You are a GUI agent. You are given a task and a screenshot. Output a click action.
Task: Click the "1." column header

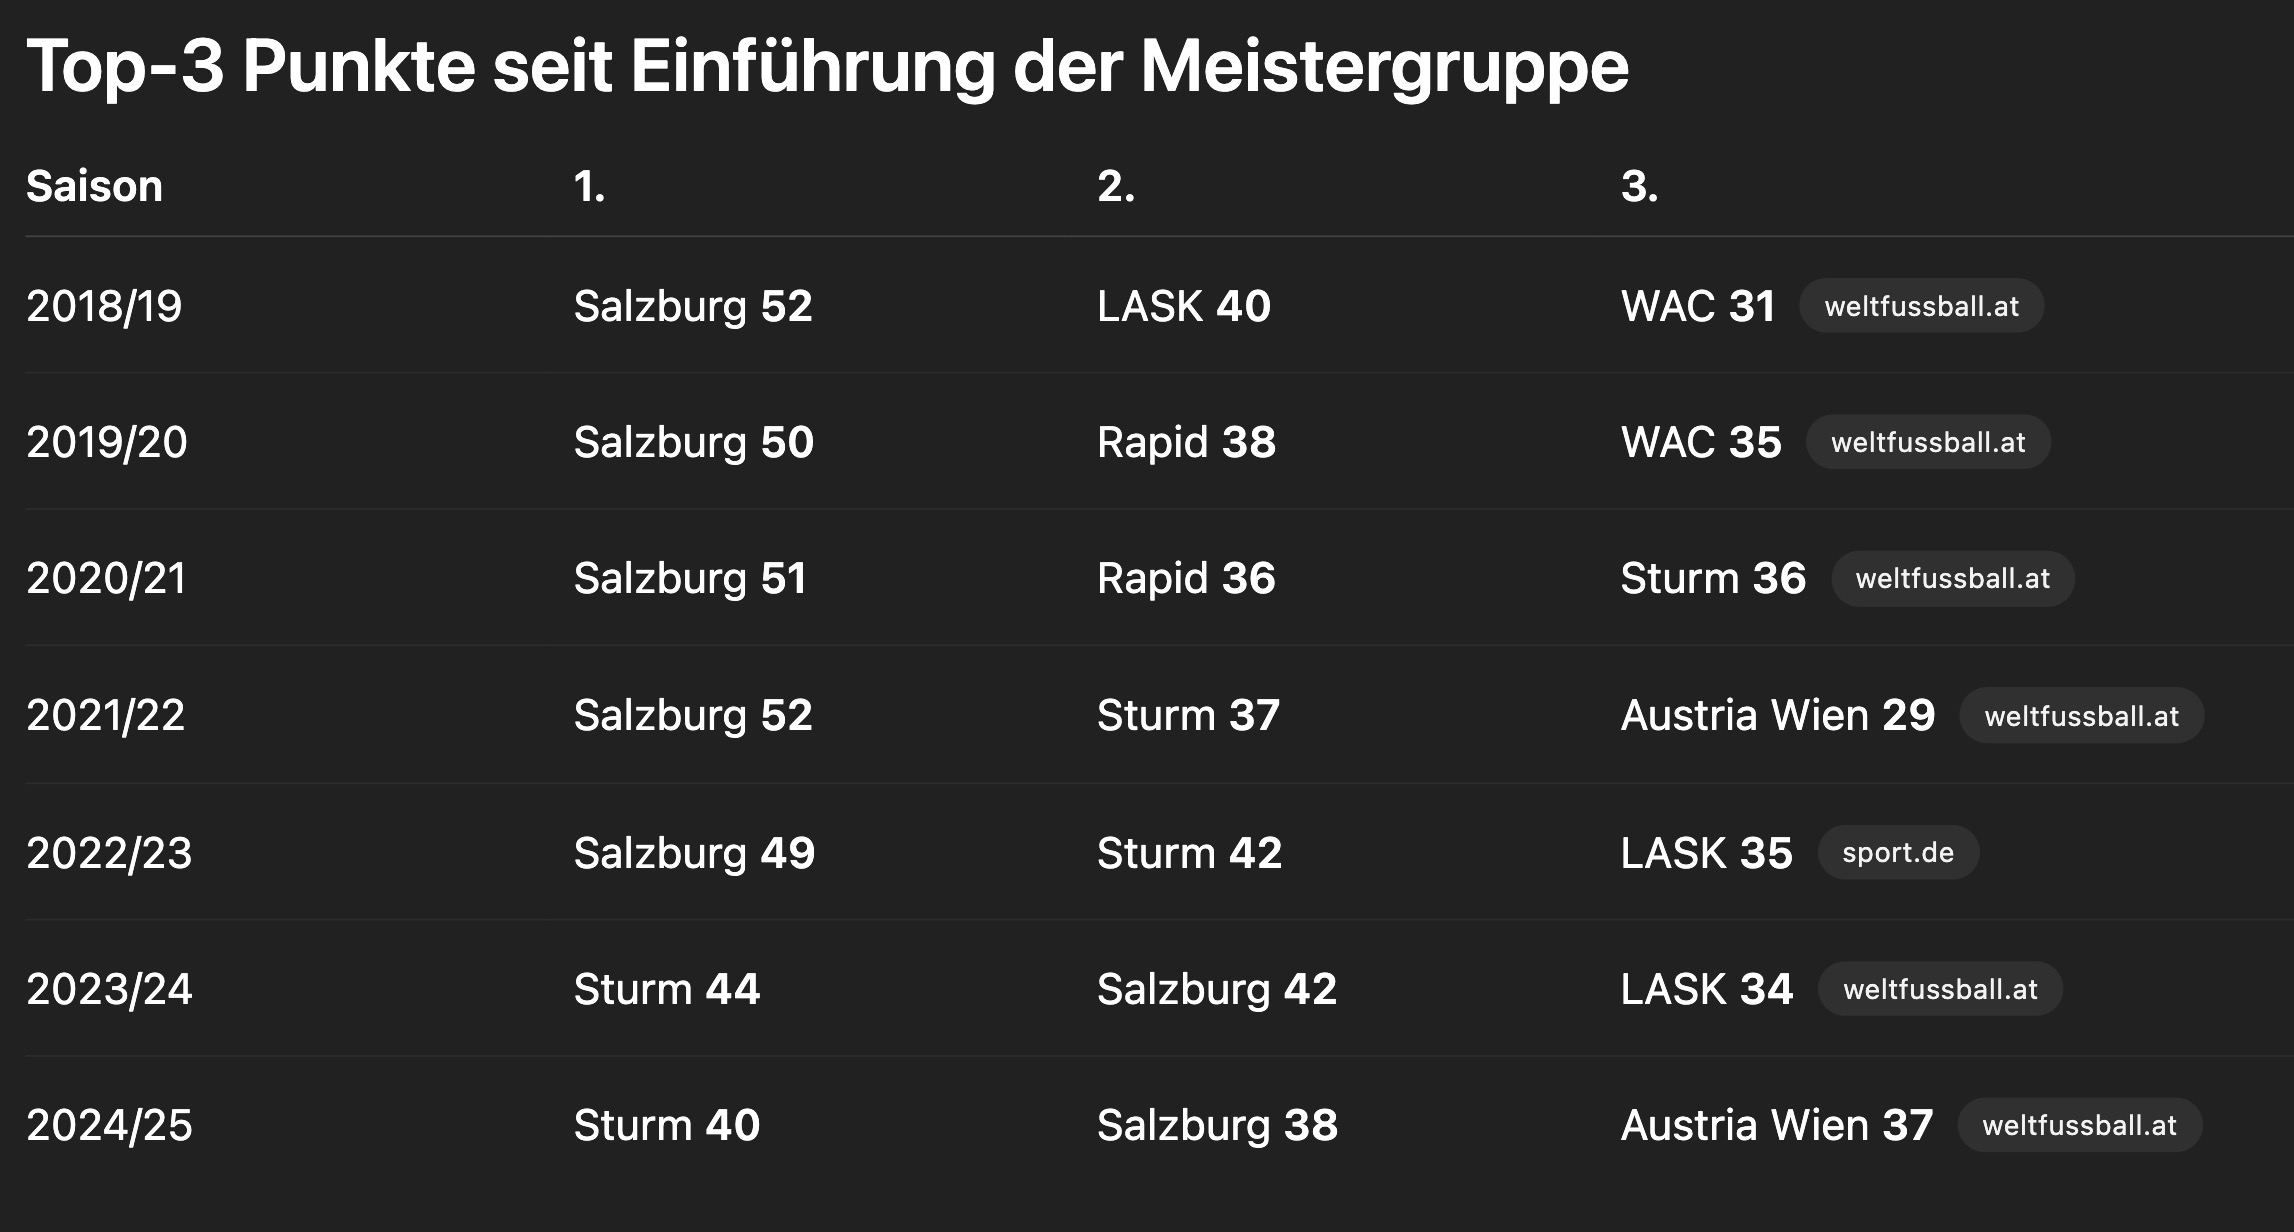tap(589, 186)
